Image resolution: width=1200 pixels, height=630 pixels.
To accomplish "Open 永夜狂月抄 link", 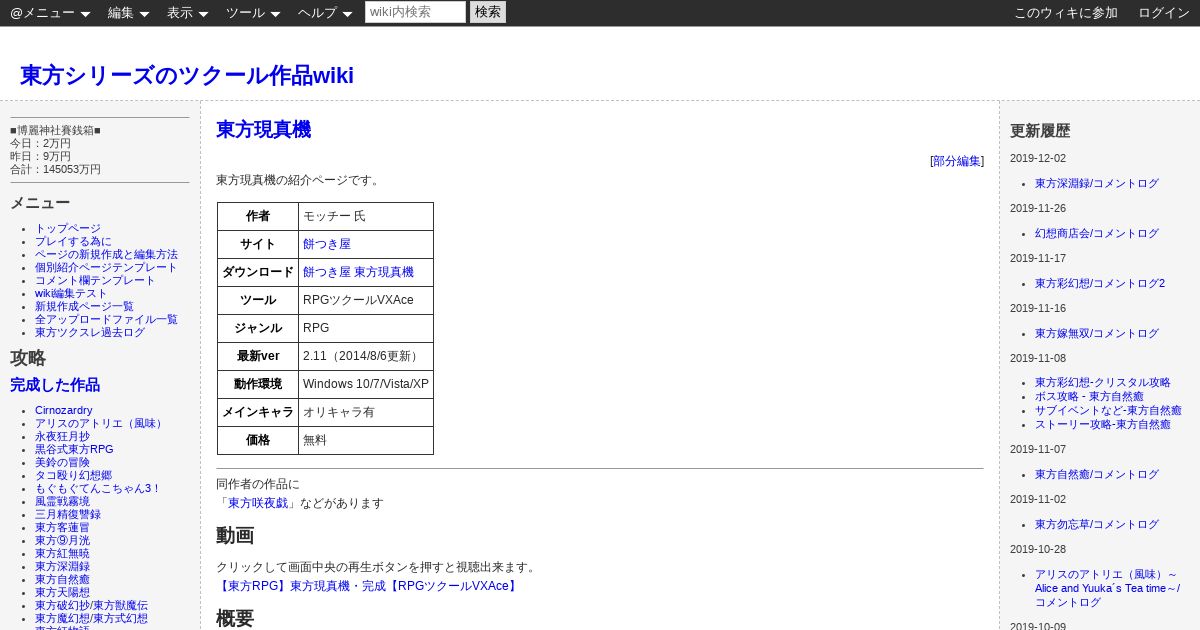I will [x=62, y=436].
